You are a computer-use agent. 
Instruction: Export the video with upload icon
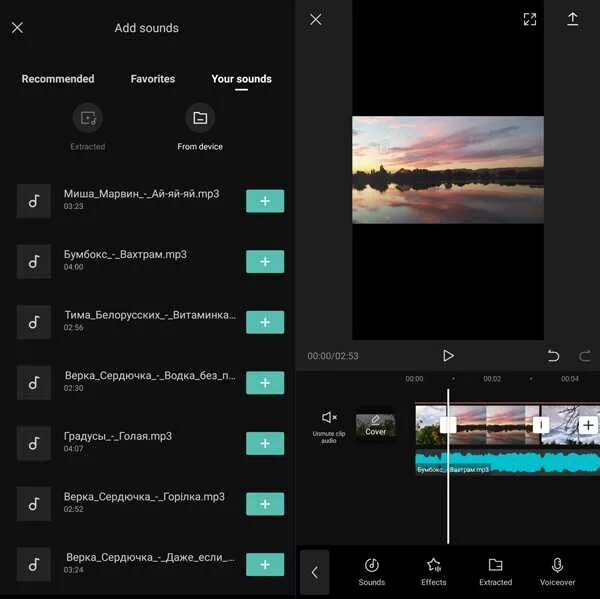572,19
